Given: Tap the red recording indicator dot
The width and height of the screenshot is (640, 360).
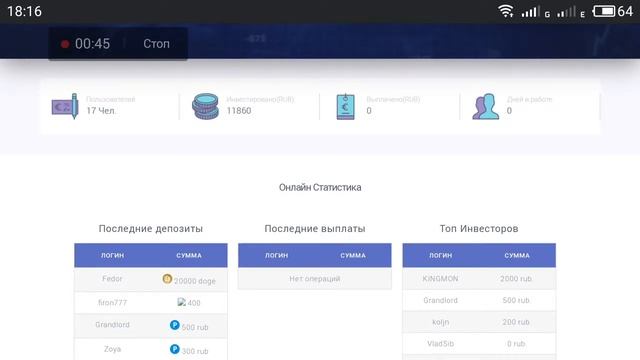Looking at the screenshot, I should click(64, 44).
